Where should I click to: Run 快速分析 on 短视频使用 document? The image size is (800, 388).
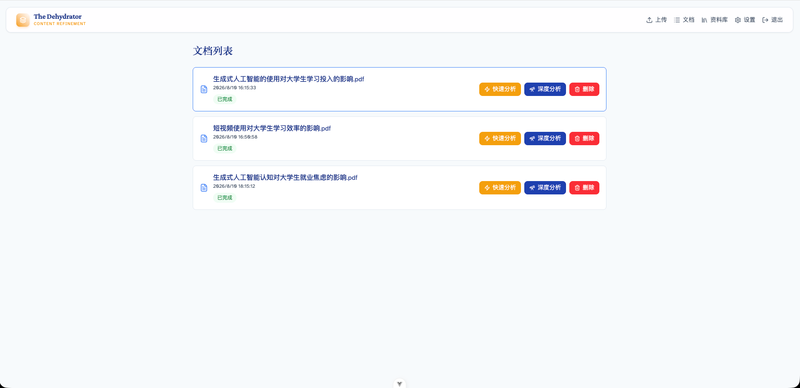(x=500, y=138)
